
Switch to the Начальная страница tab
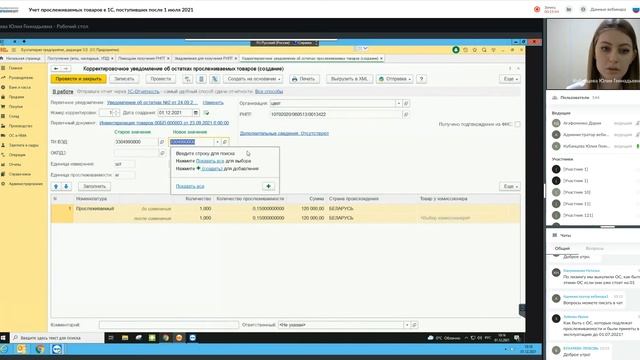point(21,58)
